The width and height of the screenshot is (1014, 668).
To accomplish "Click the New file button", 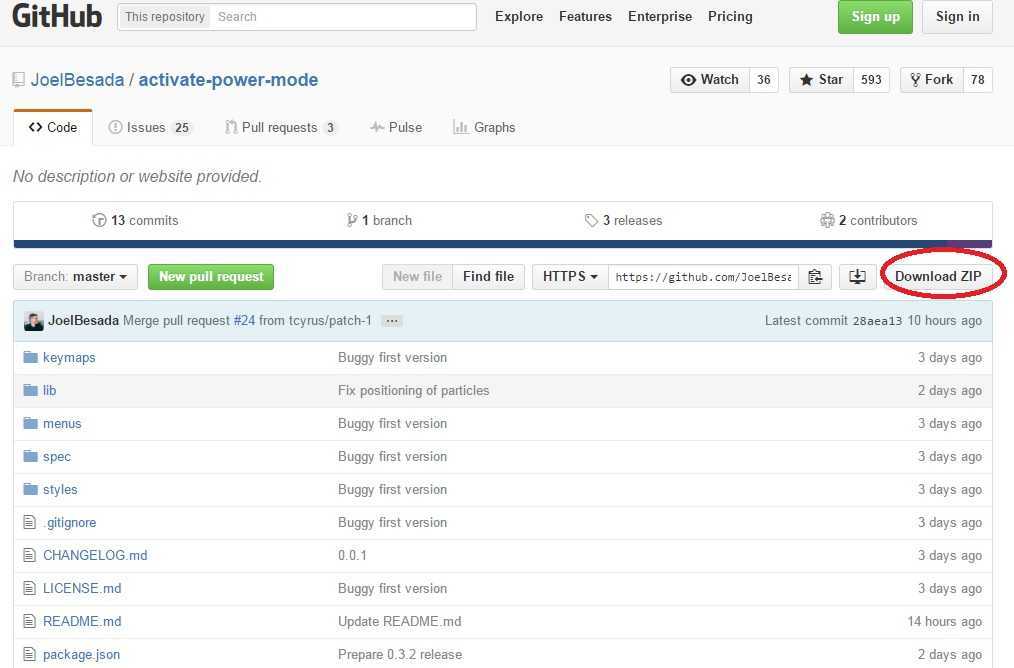I will tap(417, 277).
